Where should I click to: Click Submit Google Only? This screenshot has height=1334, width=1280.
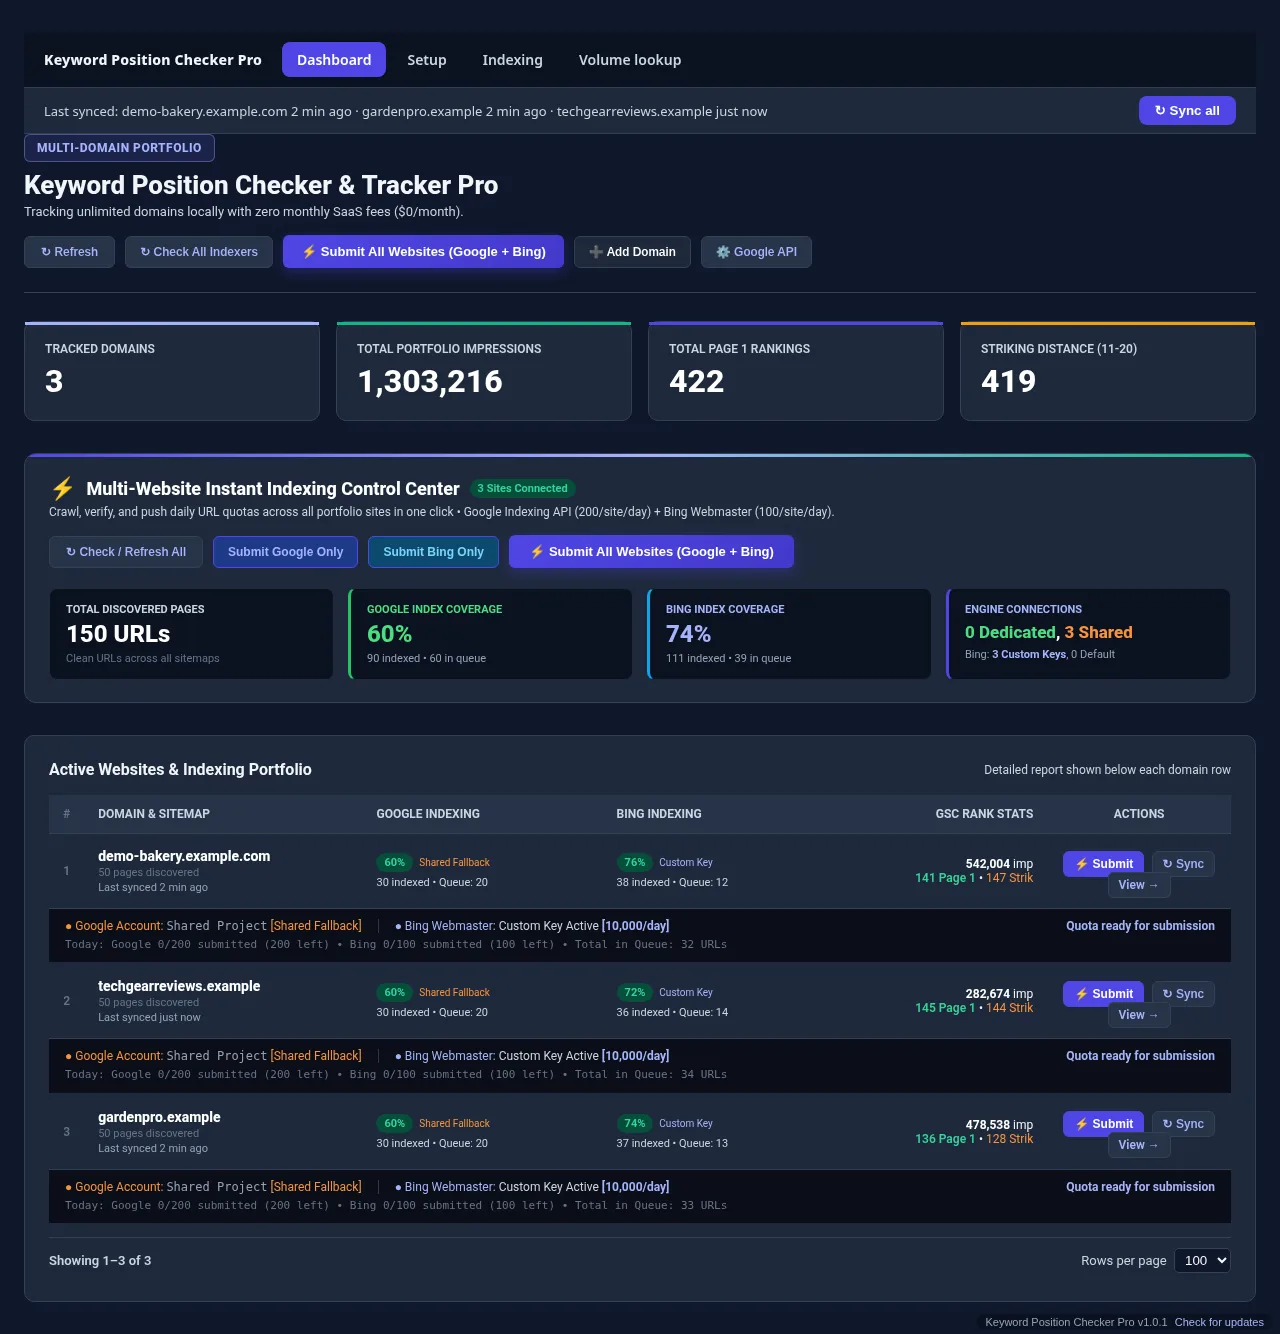(x=286, y=552)
